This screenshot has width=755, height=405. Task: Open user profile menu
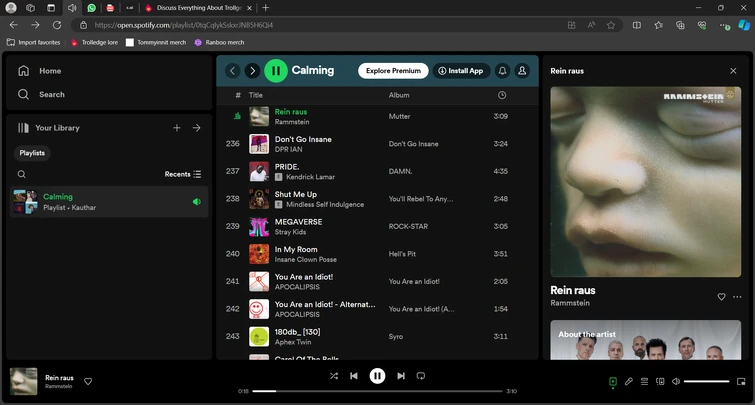pos(522,71)
